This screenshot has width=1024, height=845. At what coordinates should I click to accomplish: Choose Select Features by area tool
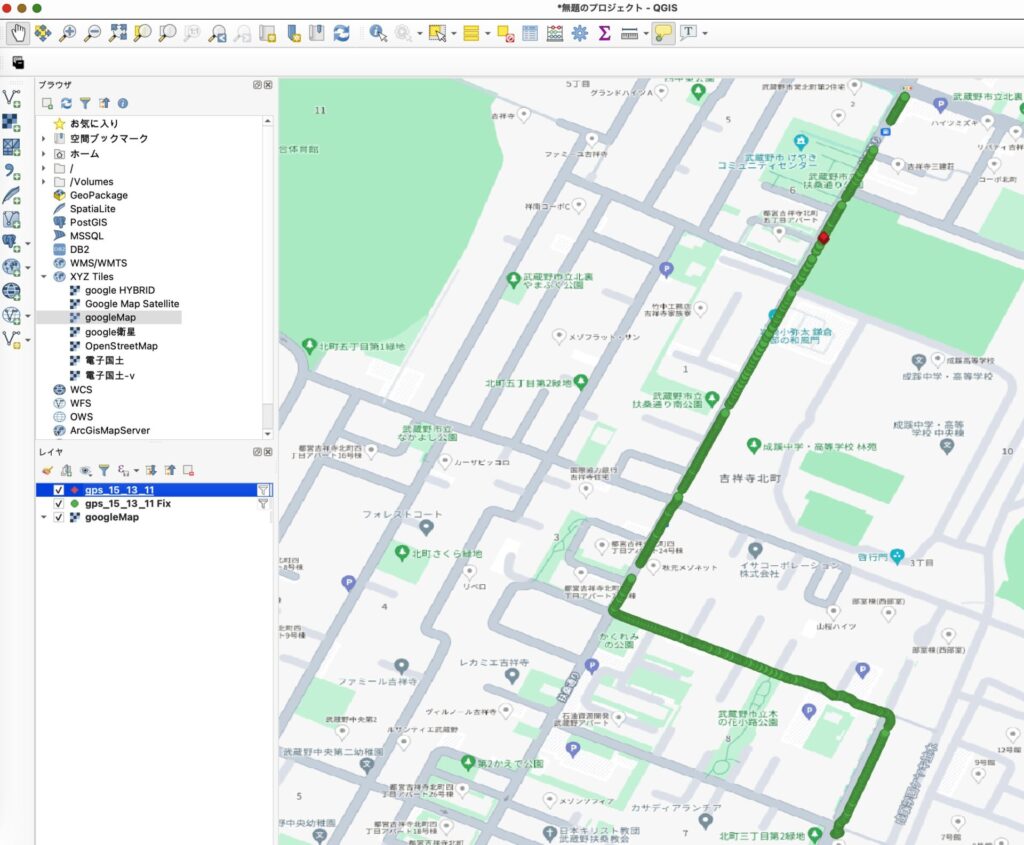(437, 33)
